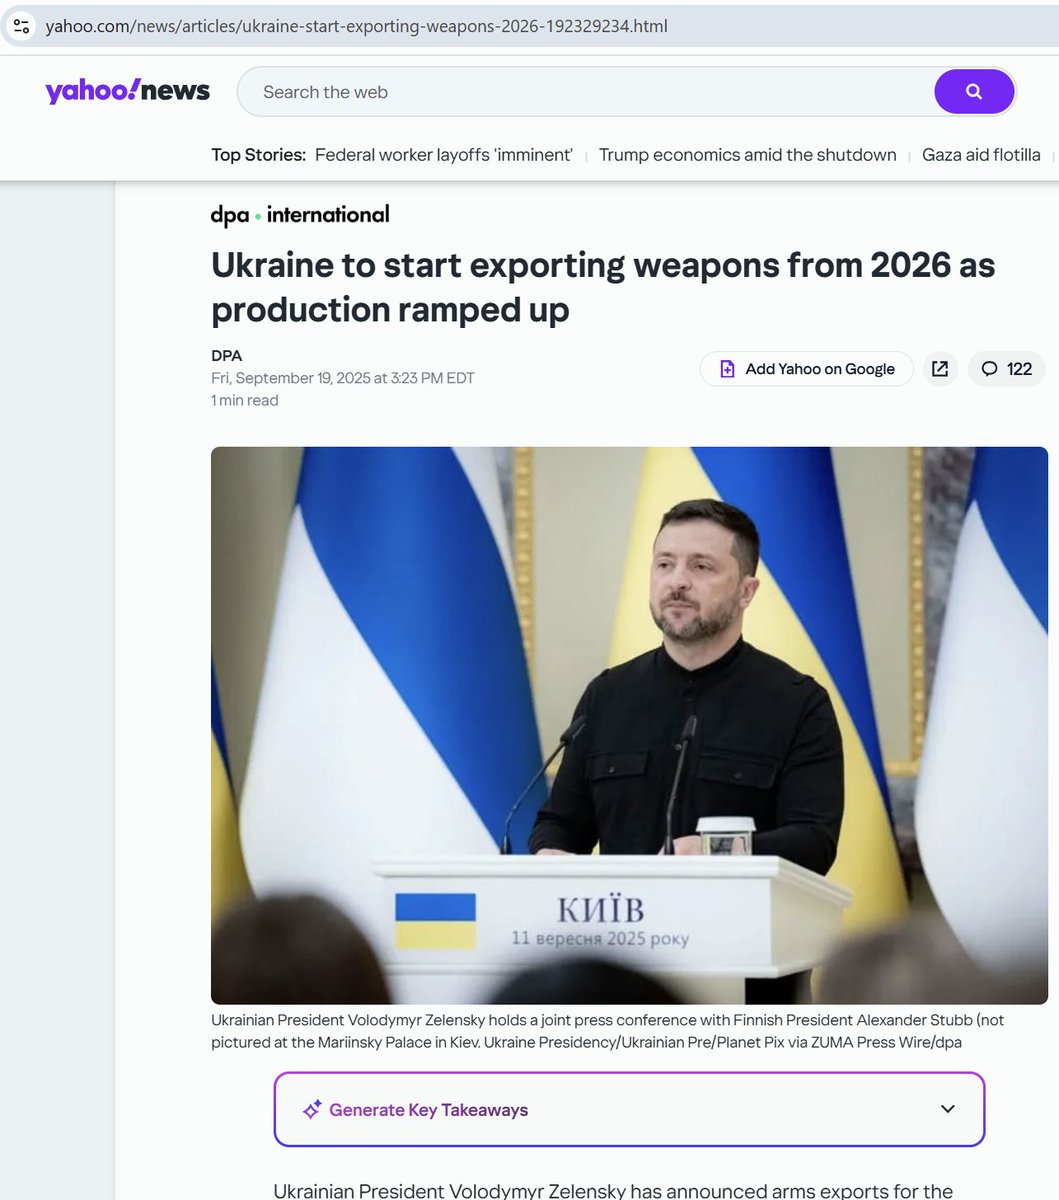This screenshot has width=1059, height=1200.
Task: Click the purple search magnifier button
Action: pos(974,92)
